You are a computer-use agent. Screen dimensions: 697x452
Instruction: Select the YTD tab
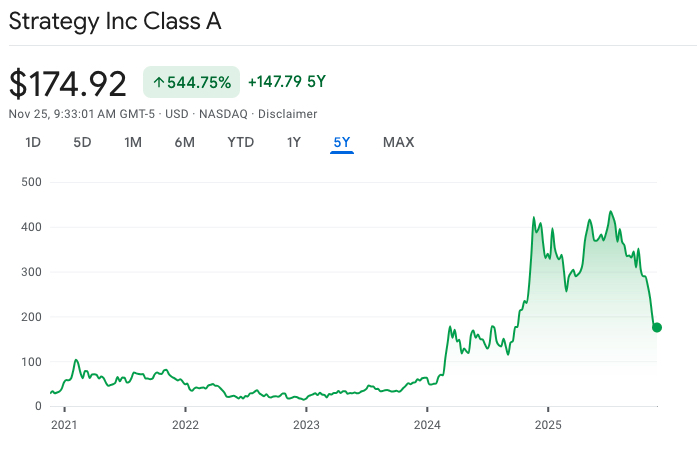tap(241, 142)
